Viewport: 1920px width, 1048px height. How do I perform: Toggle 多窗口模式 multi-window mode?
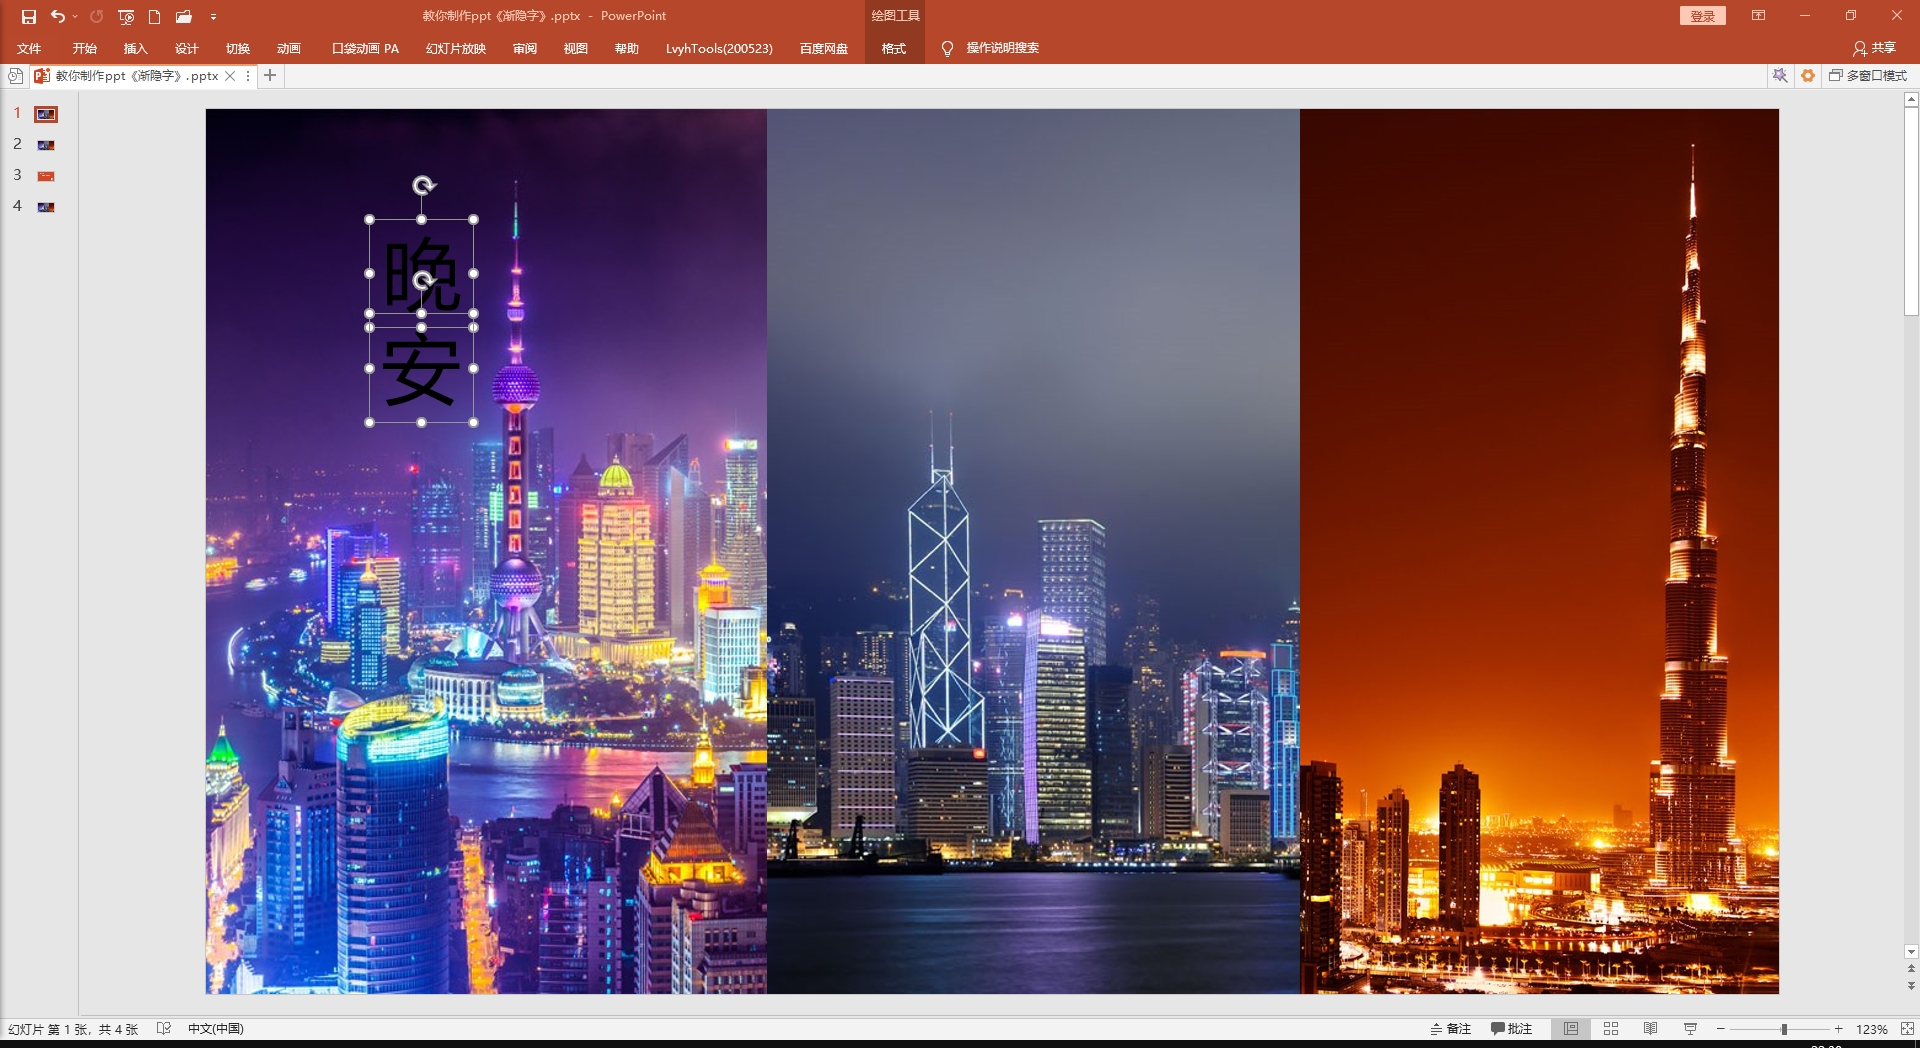click(1868, 76)
